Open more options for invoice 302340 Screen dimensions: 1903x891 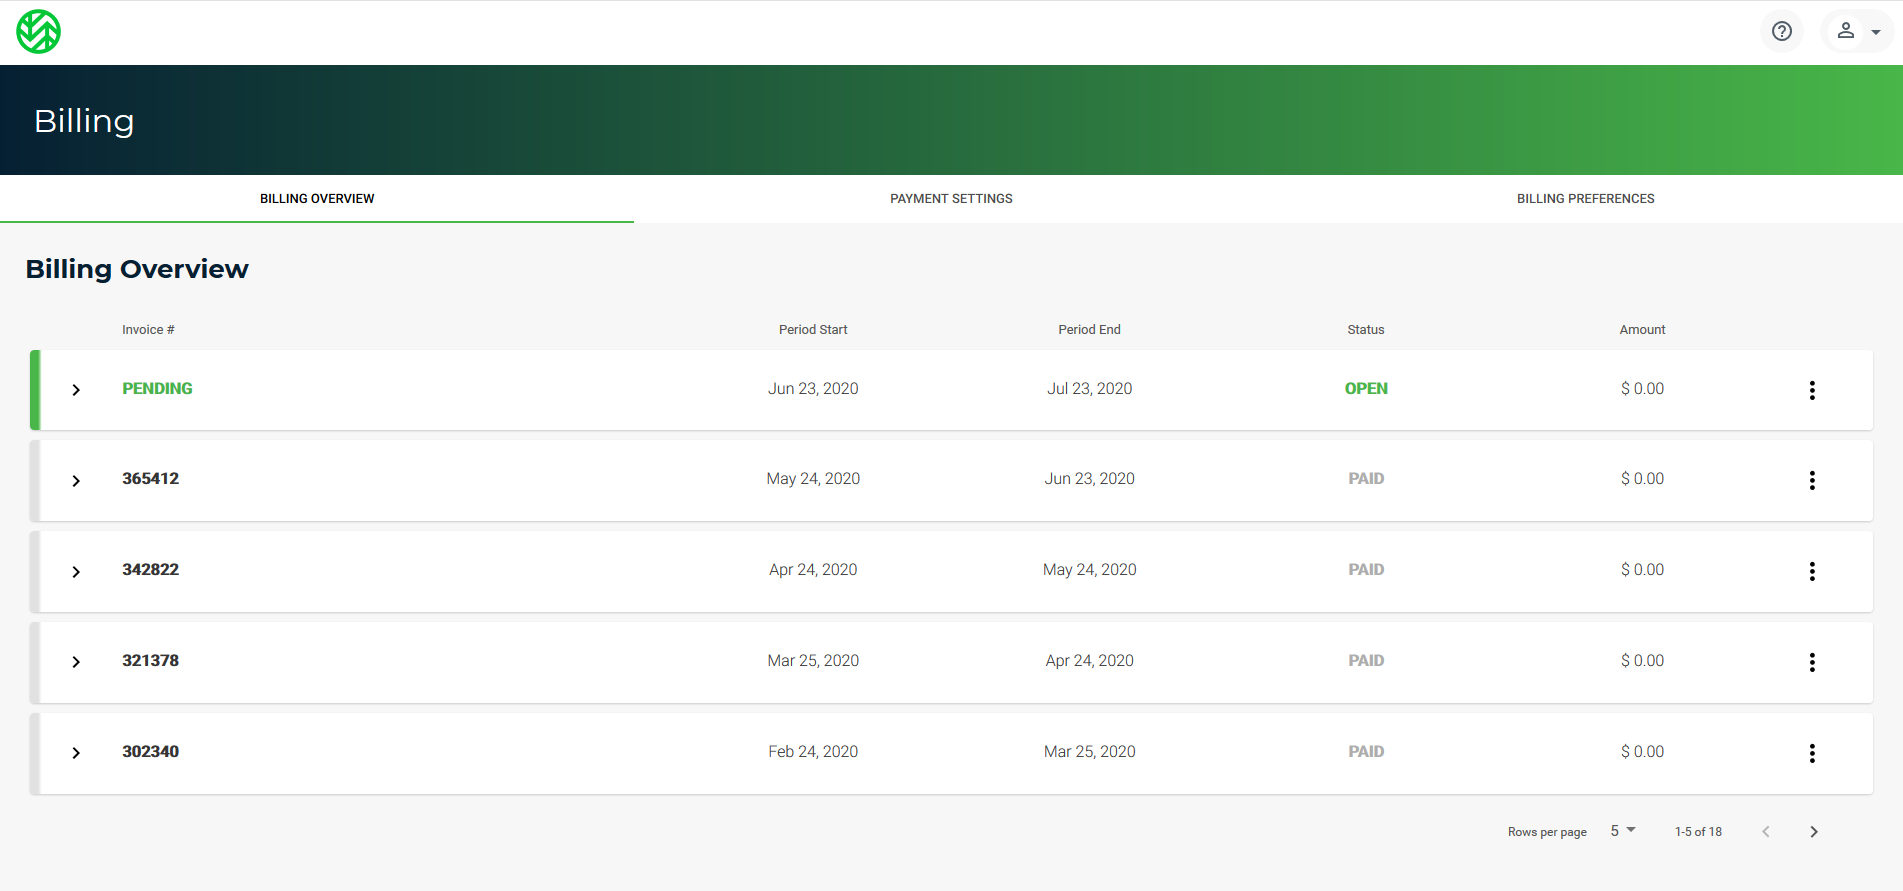pos(1811,753)
